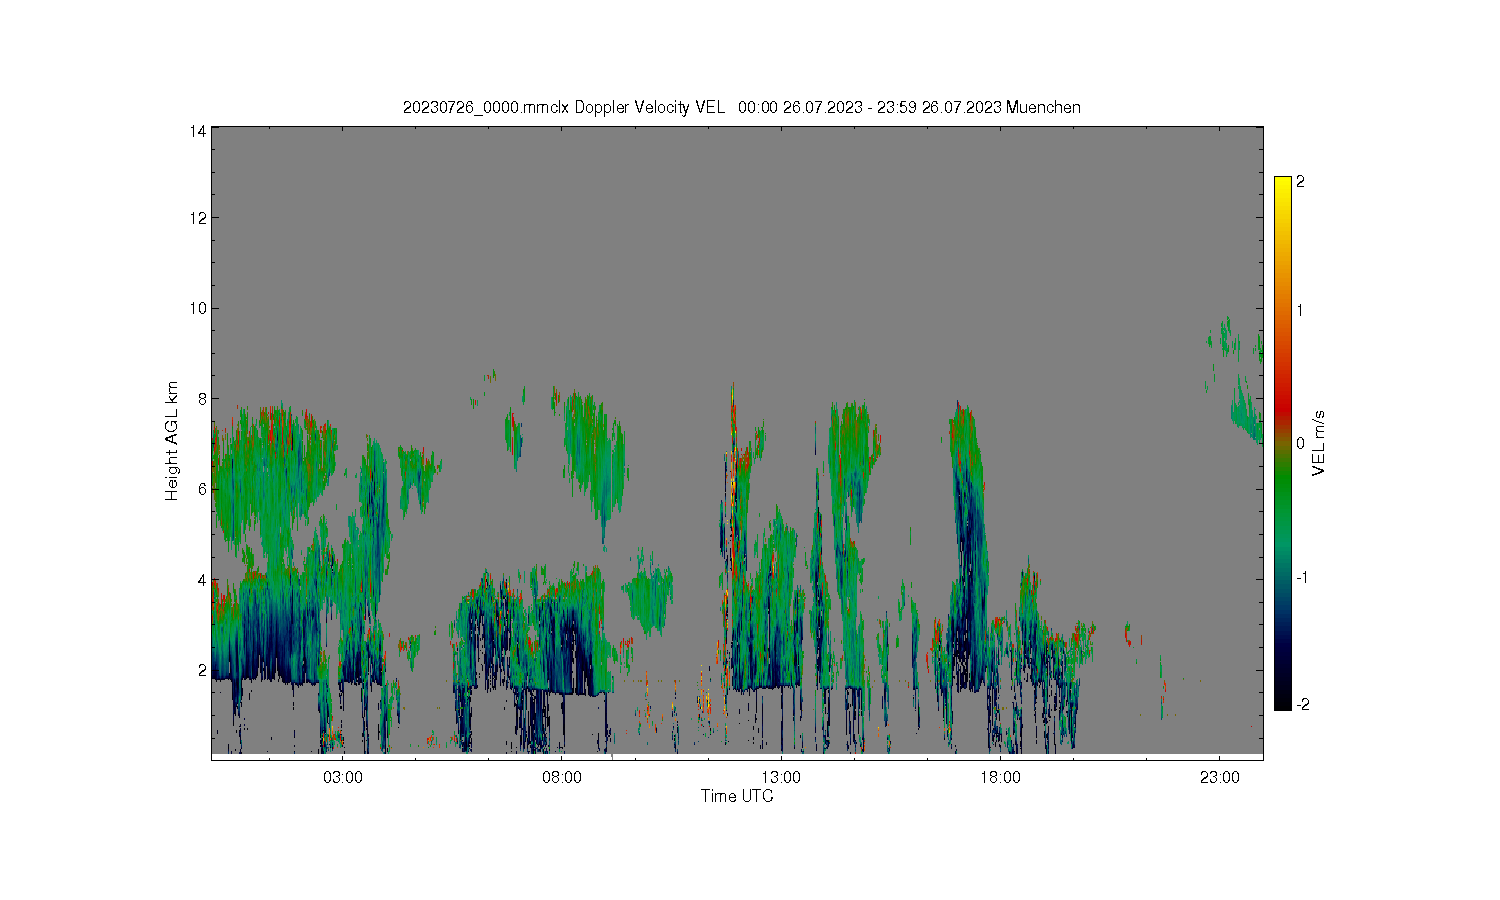Click the VEL m/s colorbar label
Viewport: 1500px width, 900px height.
[1319, 443]
